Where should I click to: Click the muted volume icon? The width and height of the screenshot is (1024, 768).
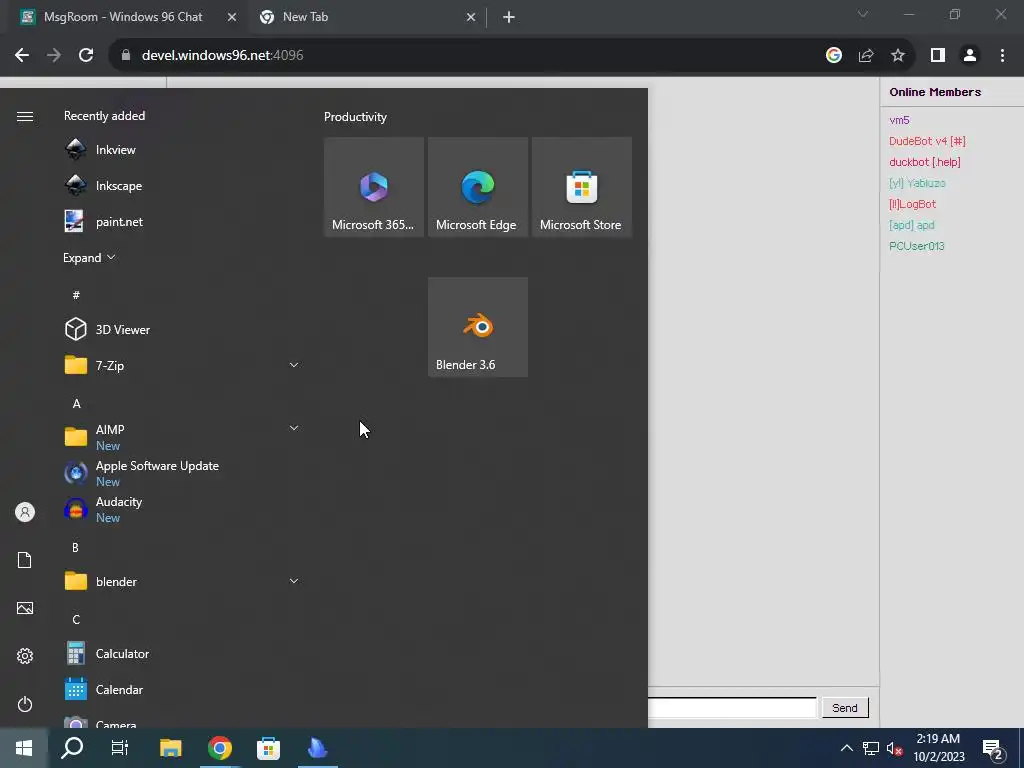[x=894, y=748]
